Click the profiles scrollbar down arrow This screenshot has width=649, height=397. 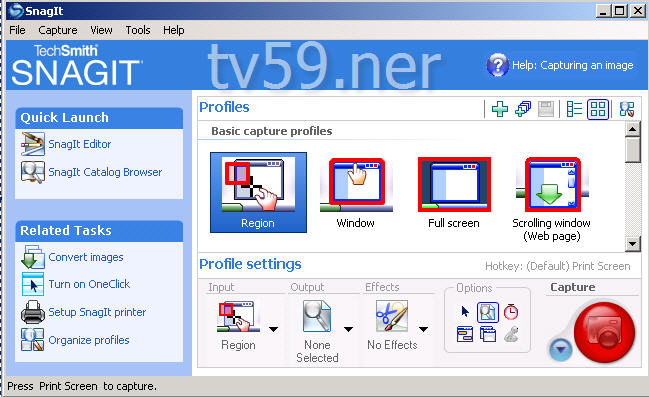(632, 244)
